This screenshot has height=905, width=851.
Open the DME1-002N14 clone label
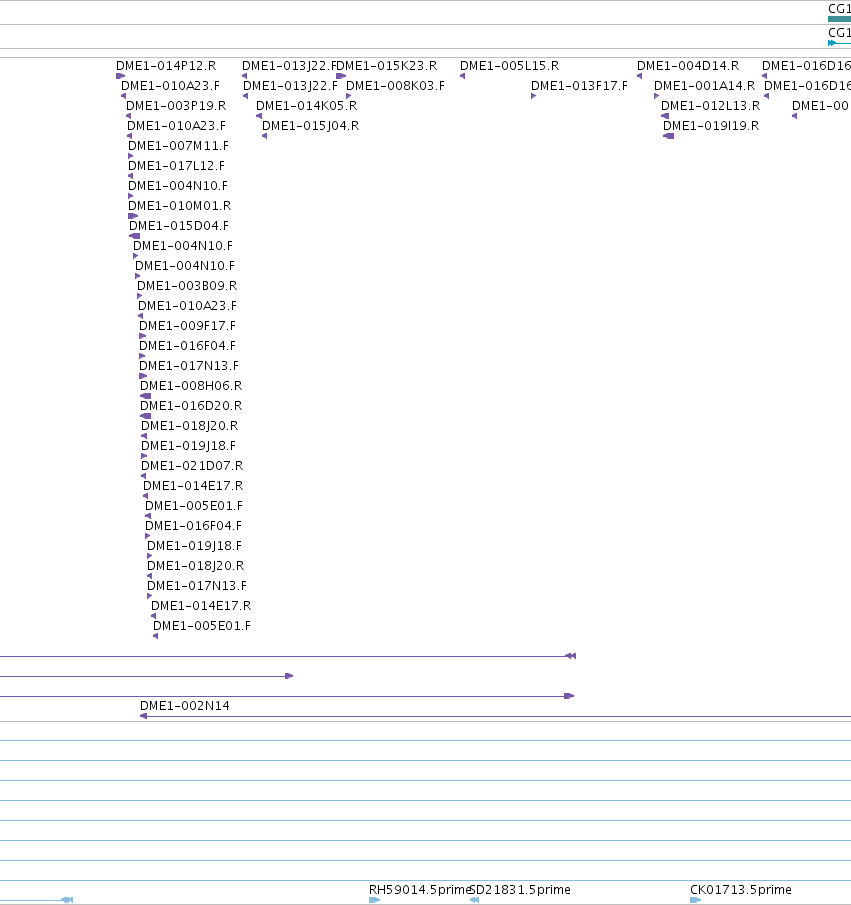185,706
